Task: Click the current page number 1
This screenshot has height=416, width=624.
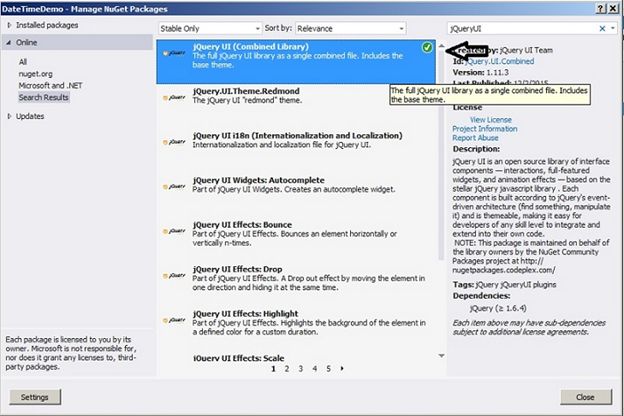Action: (273, 369)
